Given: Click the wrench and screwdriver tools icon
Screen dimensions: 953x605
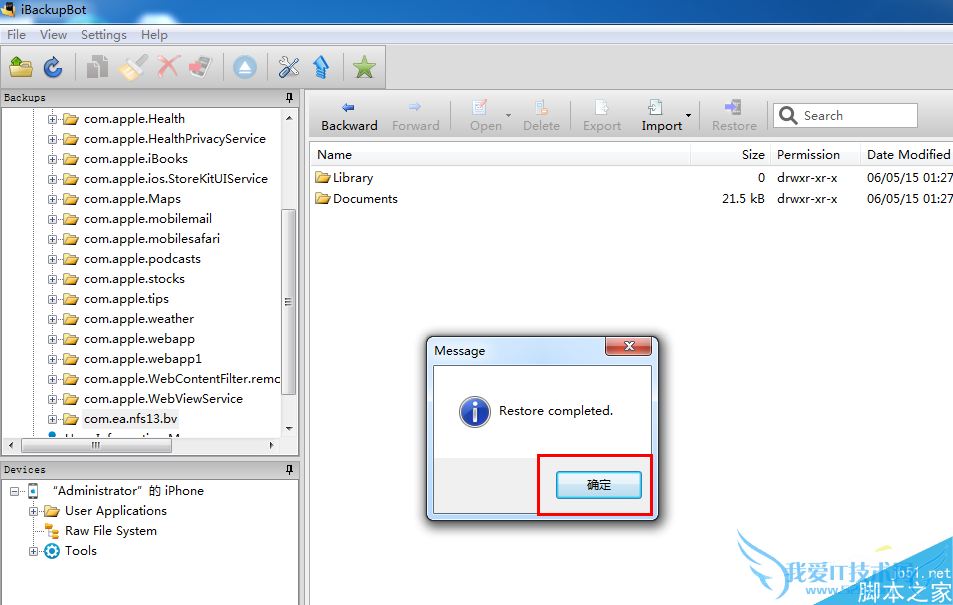Looking at the screenshot, I should [289, 67].
